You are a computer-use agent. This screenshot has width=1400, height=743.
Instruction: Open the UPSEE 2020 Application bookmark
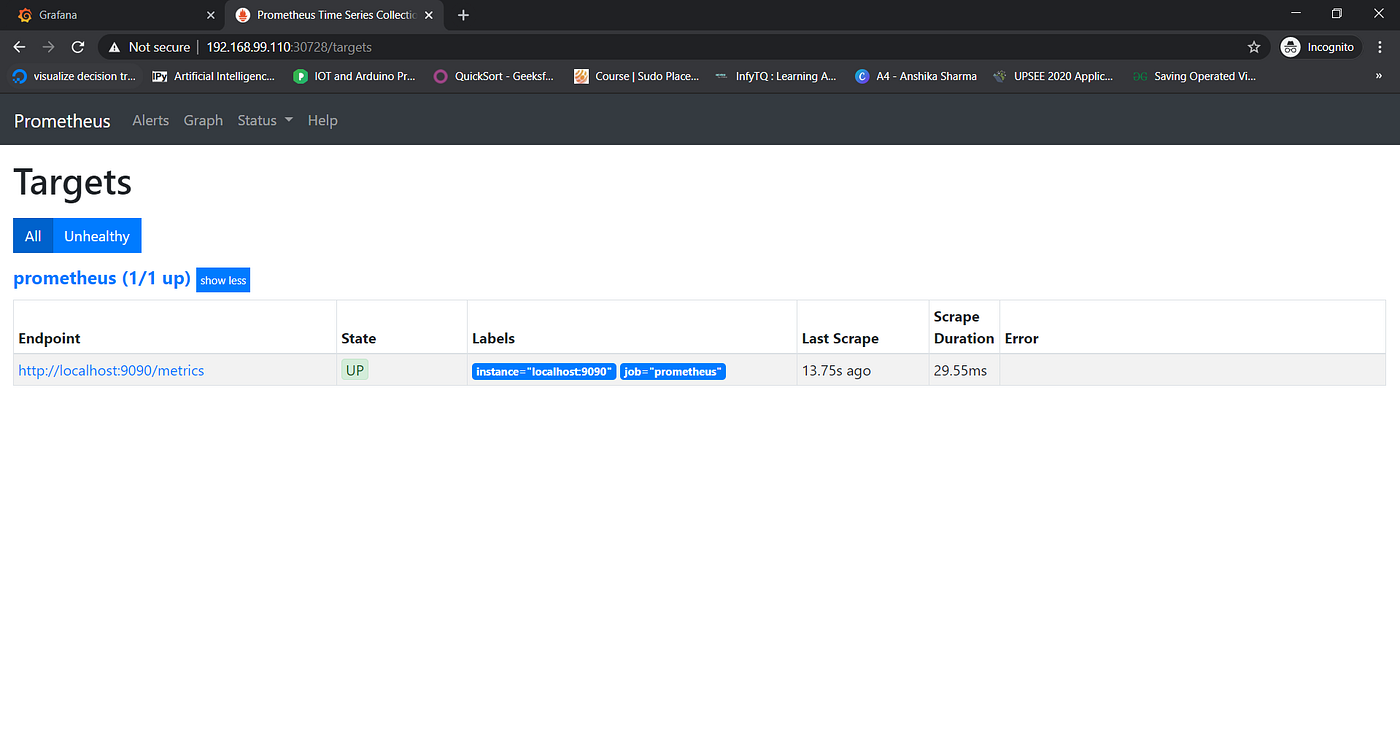(1053, 76)
